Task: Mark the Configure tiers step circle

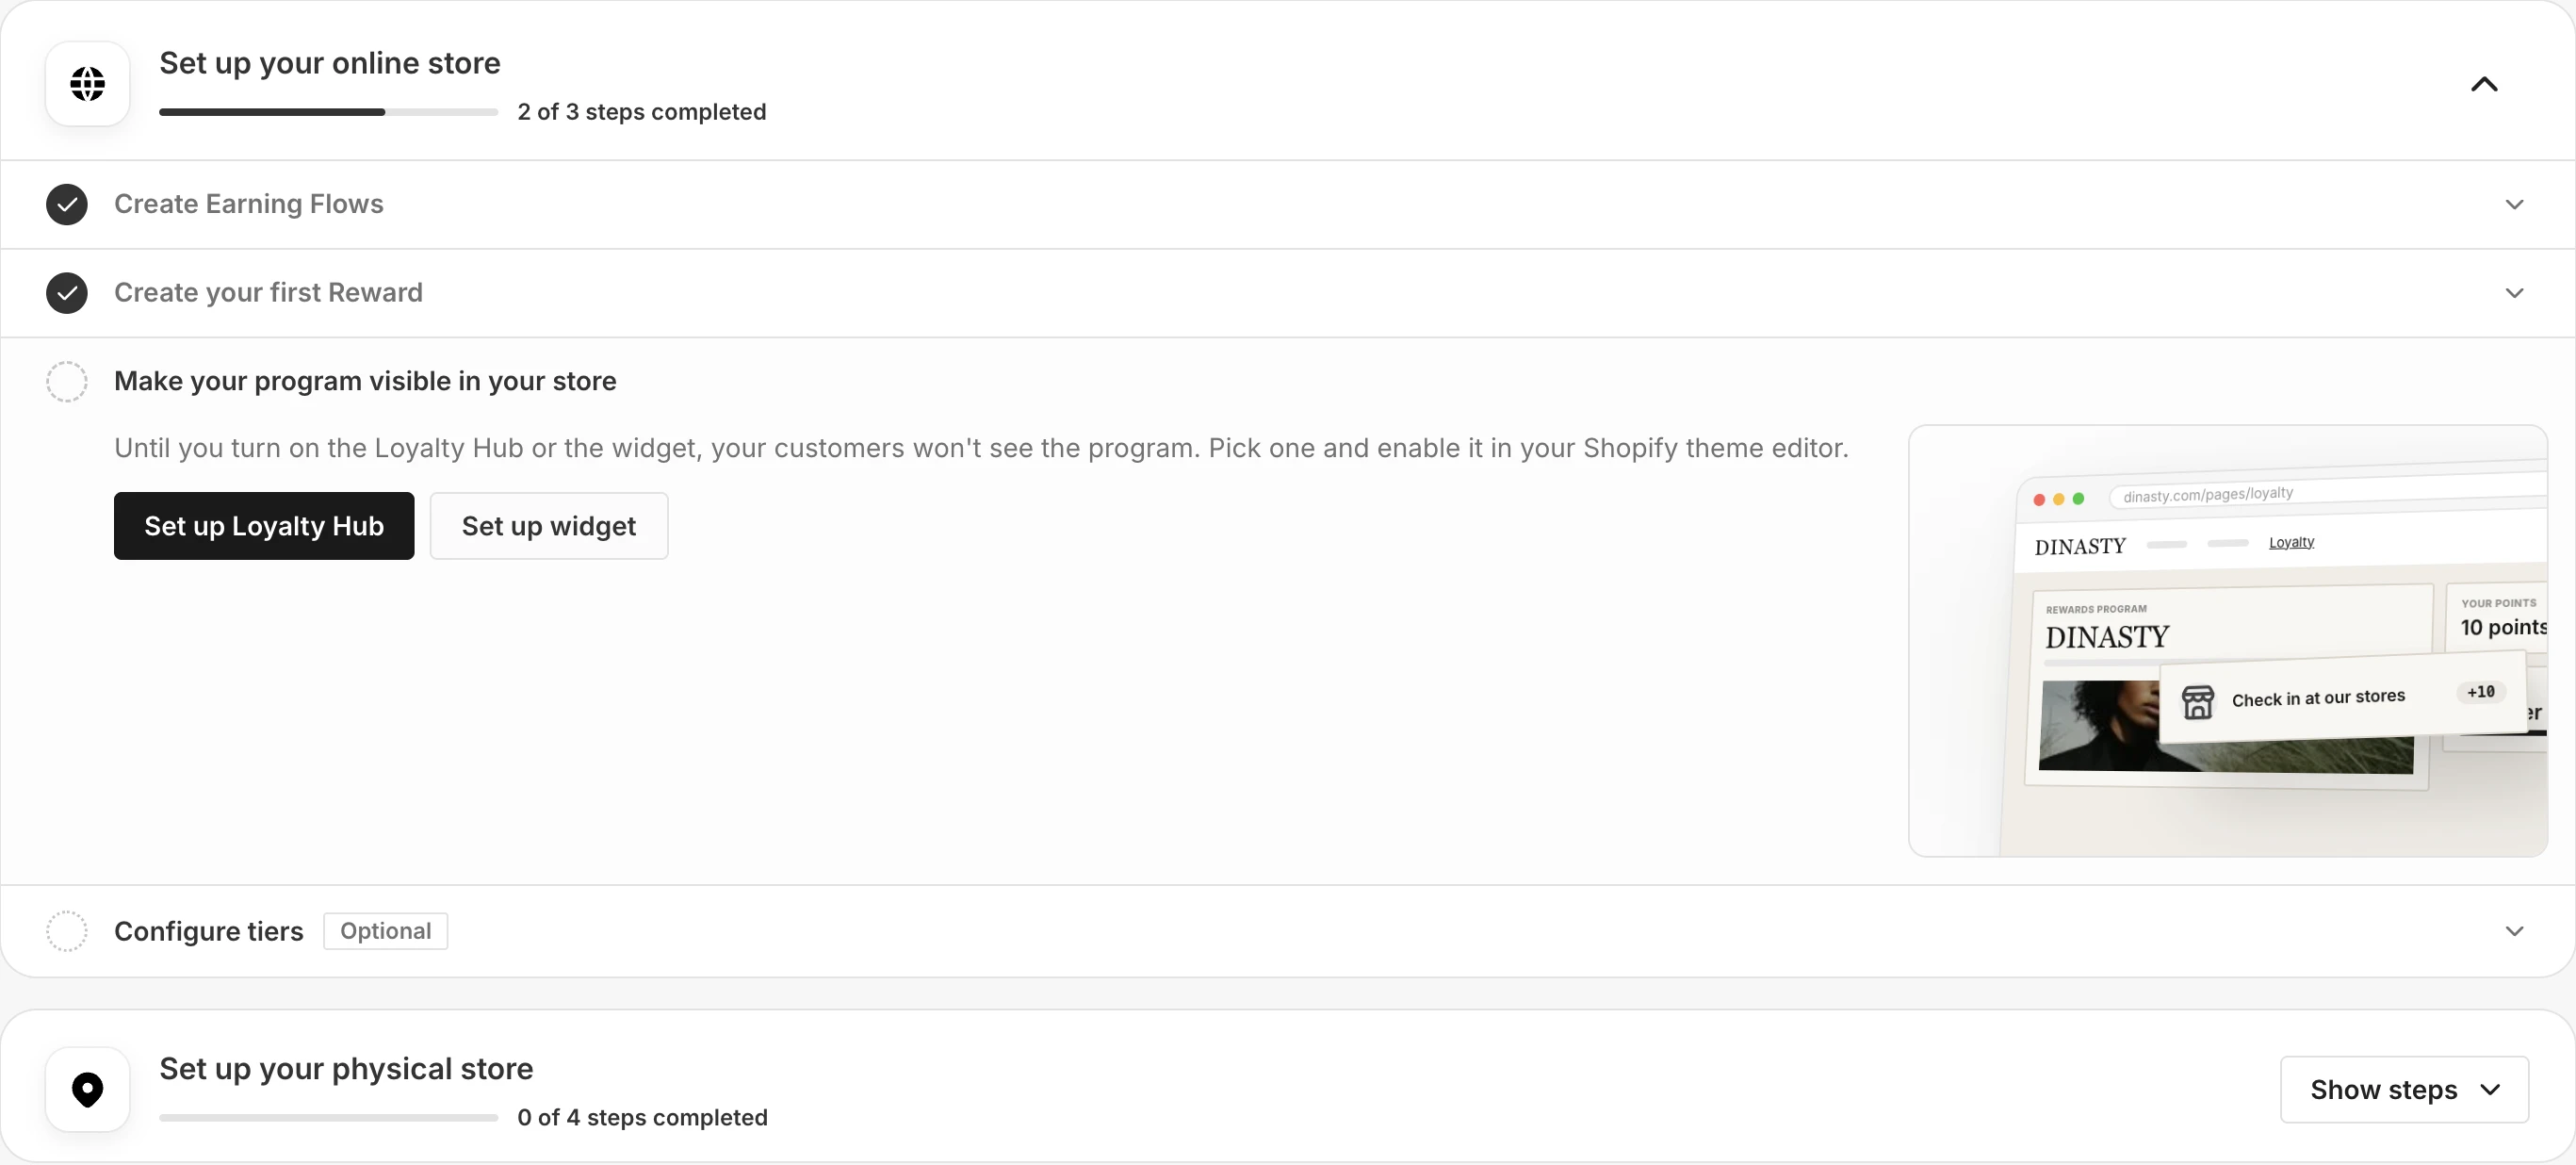Action: point(67,931)
